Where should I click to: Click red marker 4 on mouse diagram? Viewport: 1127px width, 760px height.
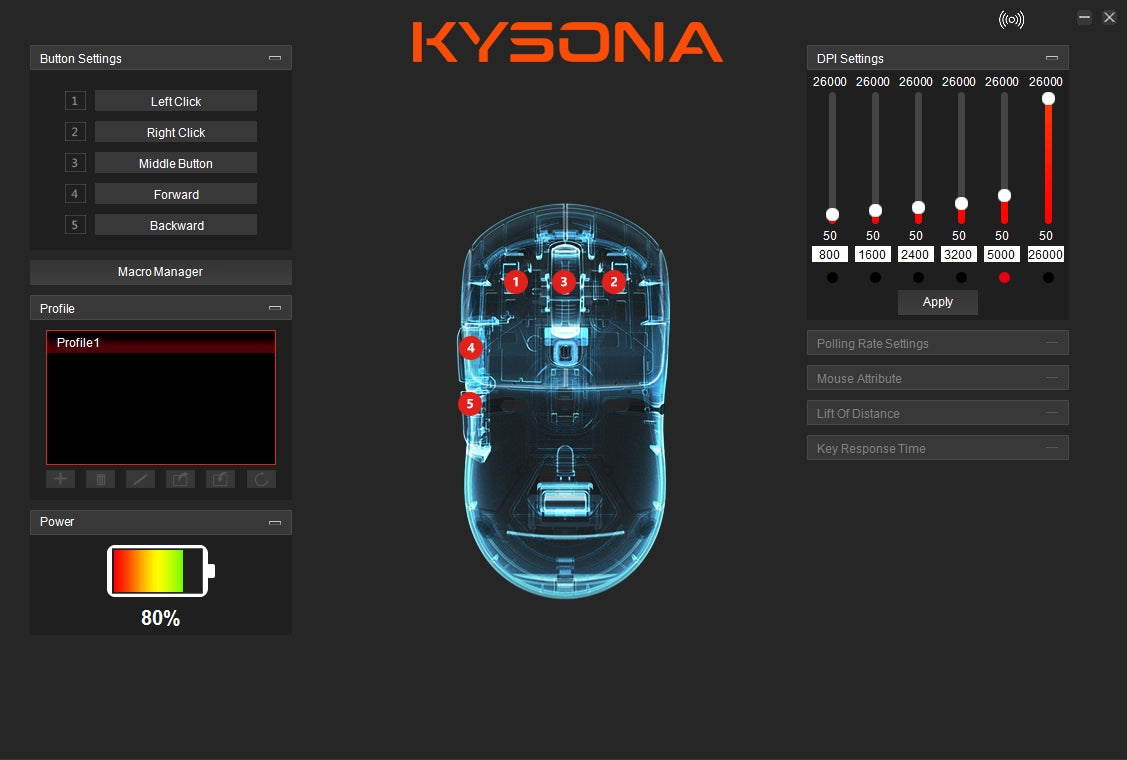click(x=471, y=348)
